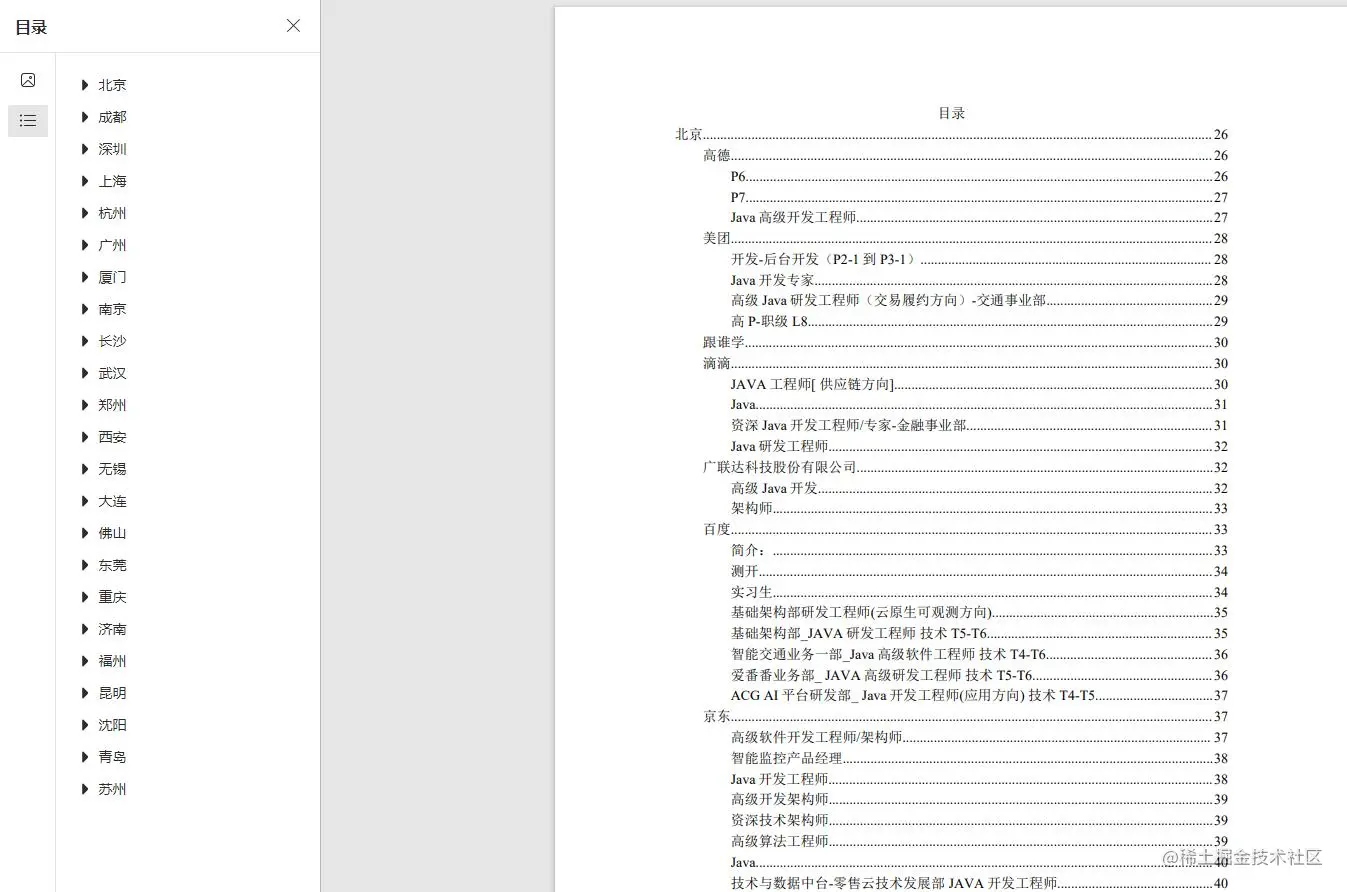Click the 资深Java开发工程师/专家-金融事业部 entry
Image resolution: width=1347 pixels, height=892 pixels.
[980, 425]
